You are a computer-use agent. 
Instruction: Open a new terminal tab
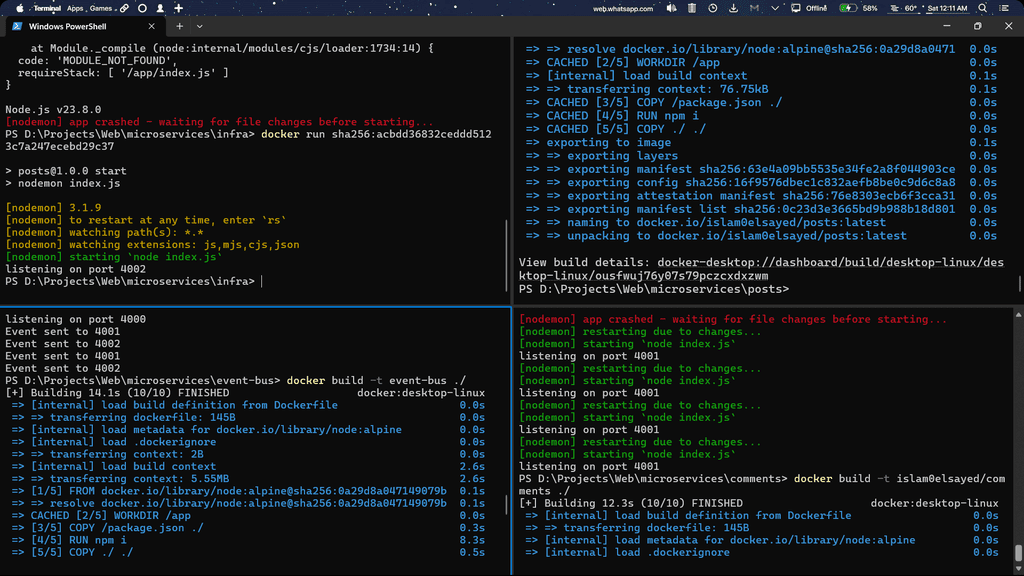[180, 26]
